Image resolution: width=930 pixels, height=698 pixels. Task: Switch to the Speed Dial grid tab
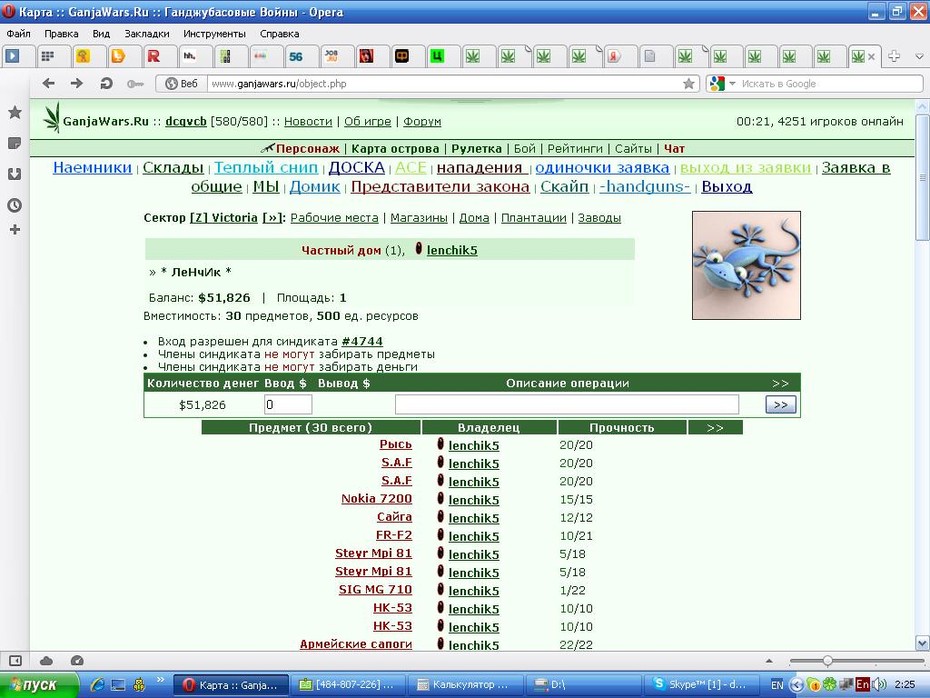[x=47, y=56]
